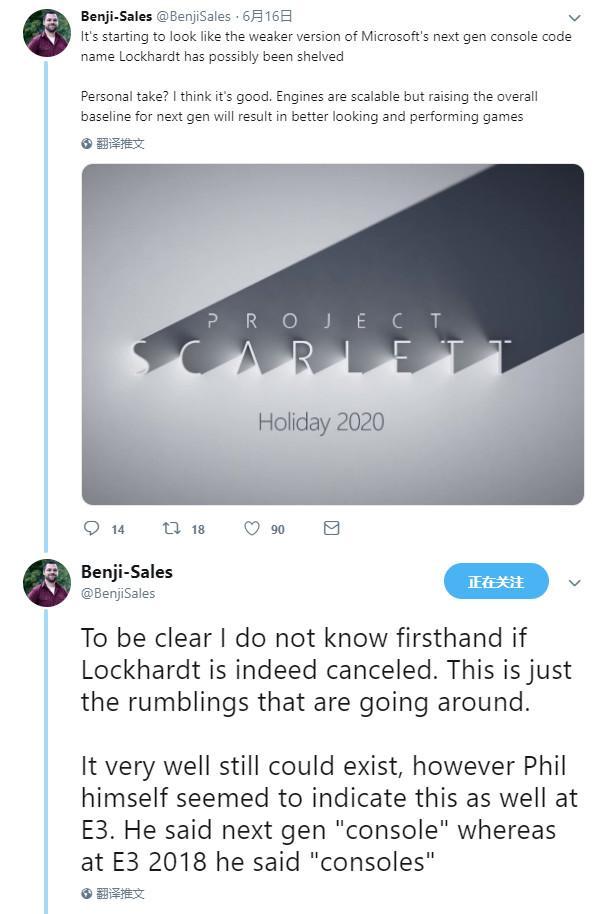This screenshot has height=914, width=609.
Task: Open @BenjiSales handle in first tweet header
Action: pyautogui.click(x=193, y=16)
